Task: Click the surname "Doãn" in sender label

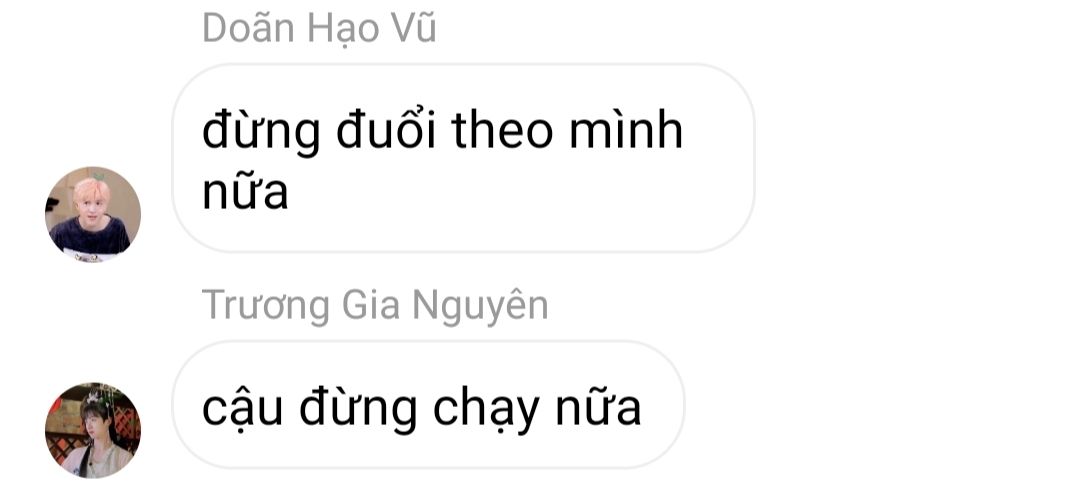Action: (249, 29)
